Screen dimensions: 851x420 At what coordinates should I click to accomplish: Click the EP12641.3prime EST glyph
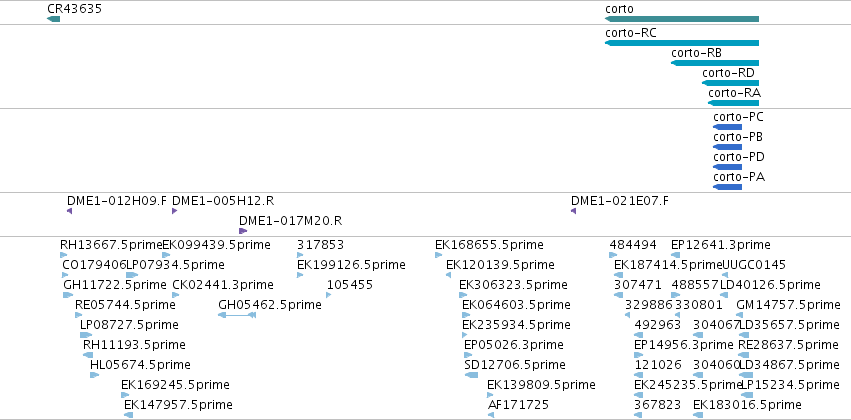coord(676,255)
